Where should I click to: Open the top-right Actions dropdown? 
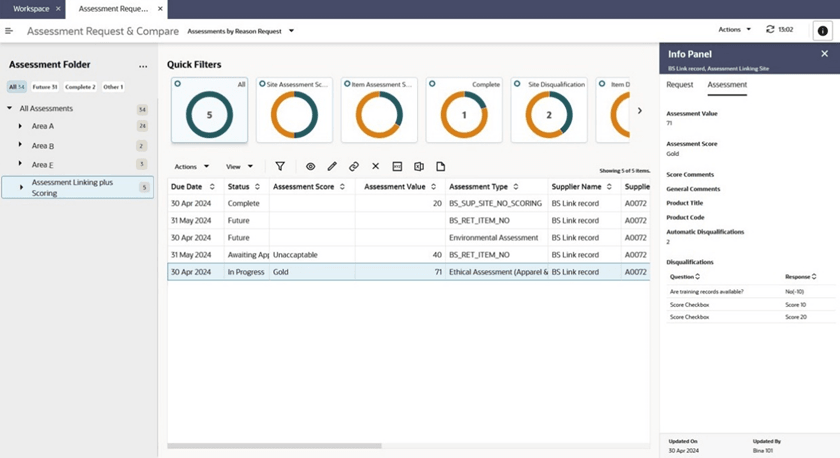point(734,29)
